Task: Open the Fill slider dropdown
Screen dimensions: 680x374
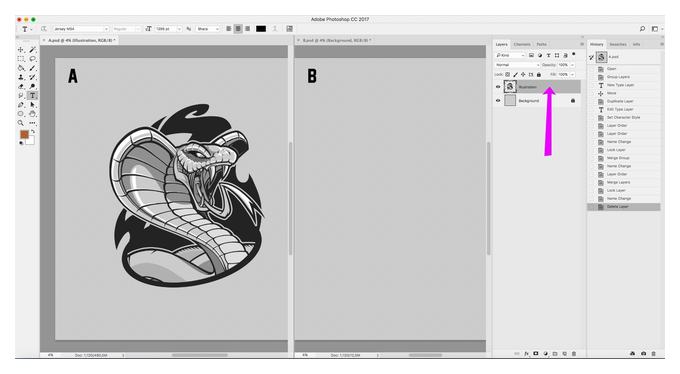Action: [572, 75]
